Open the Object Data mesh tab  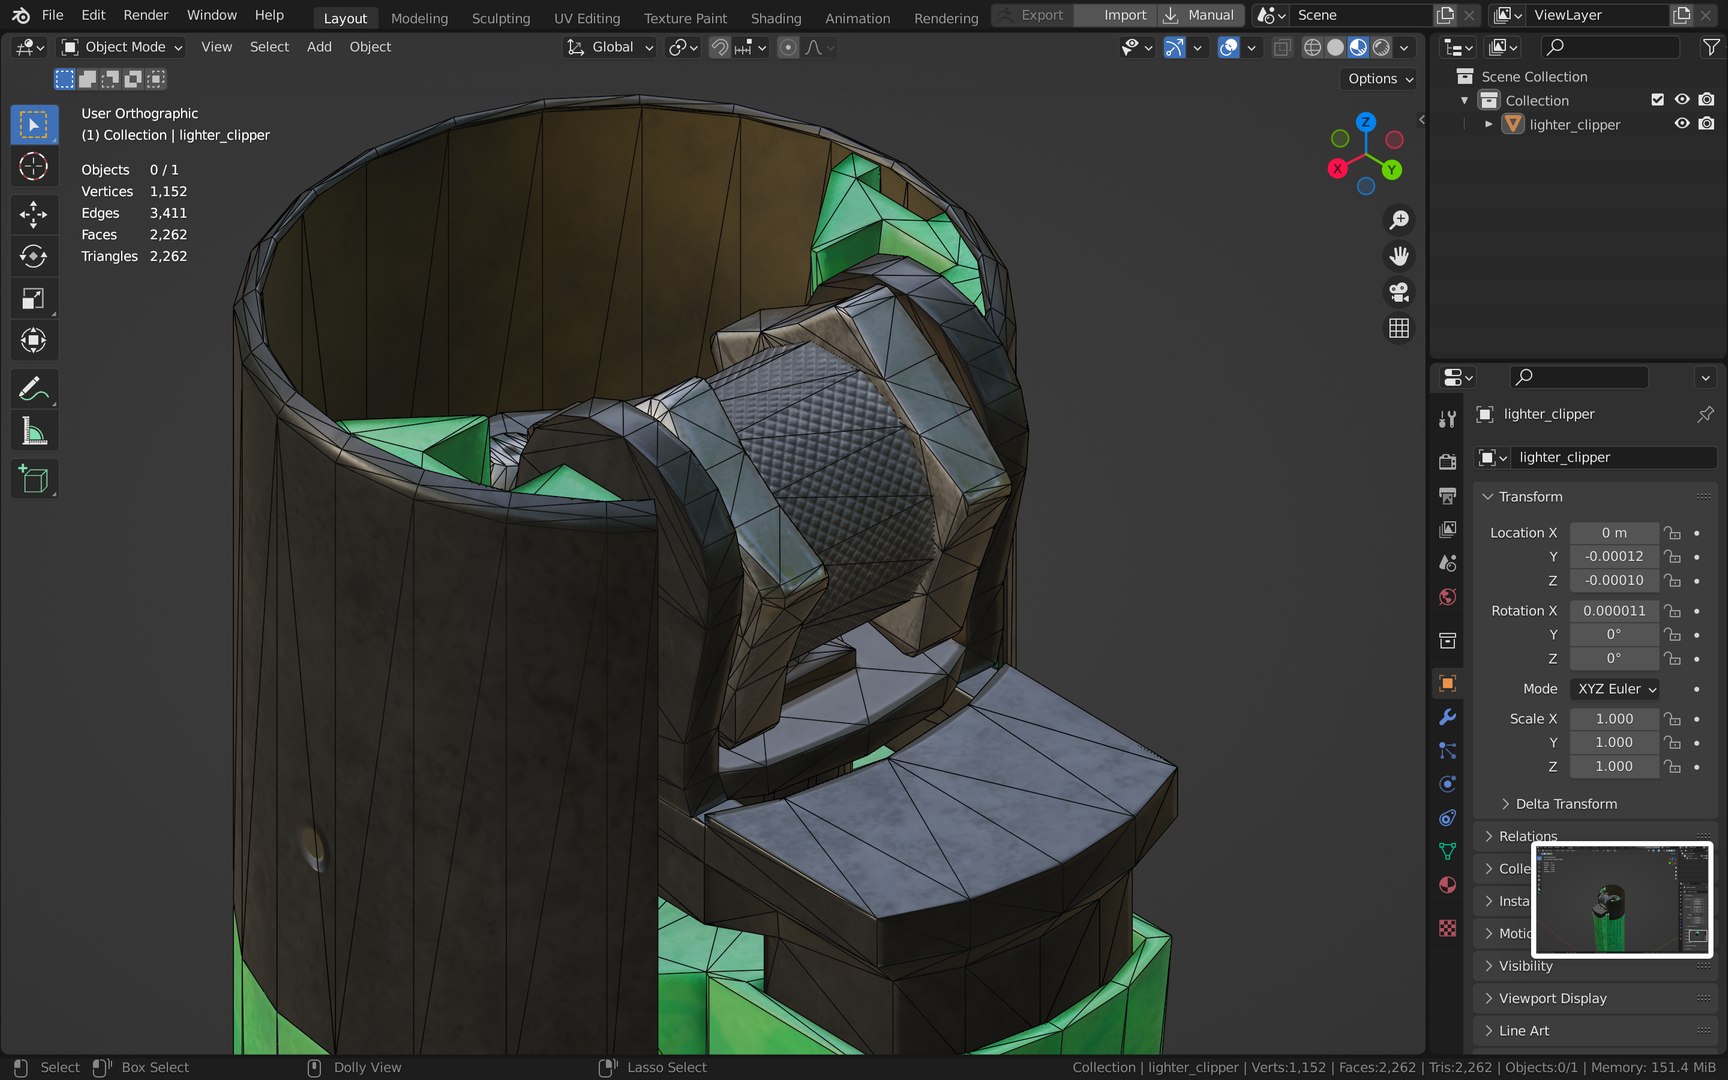pyautogui.click(x=1447, y=851)
